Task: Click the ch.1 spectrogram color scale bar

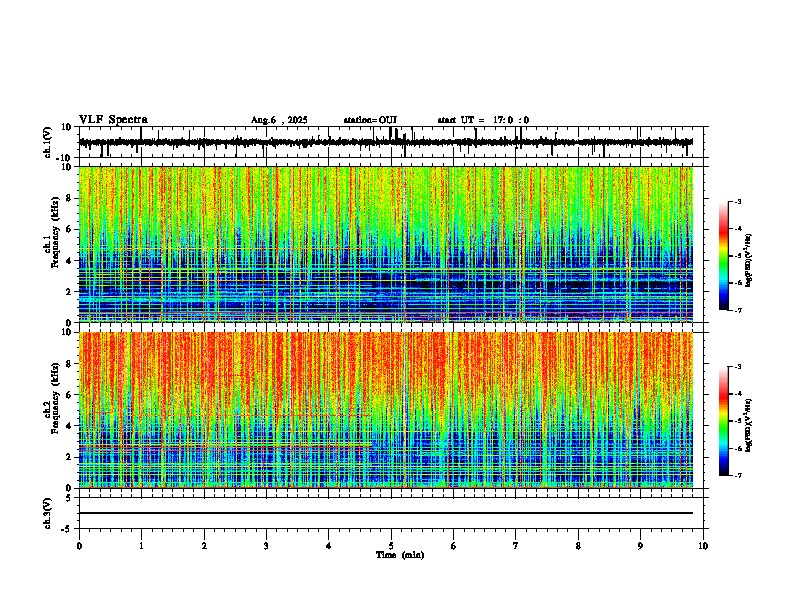Action: click(x=724, y=256)
